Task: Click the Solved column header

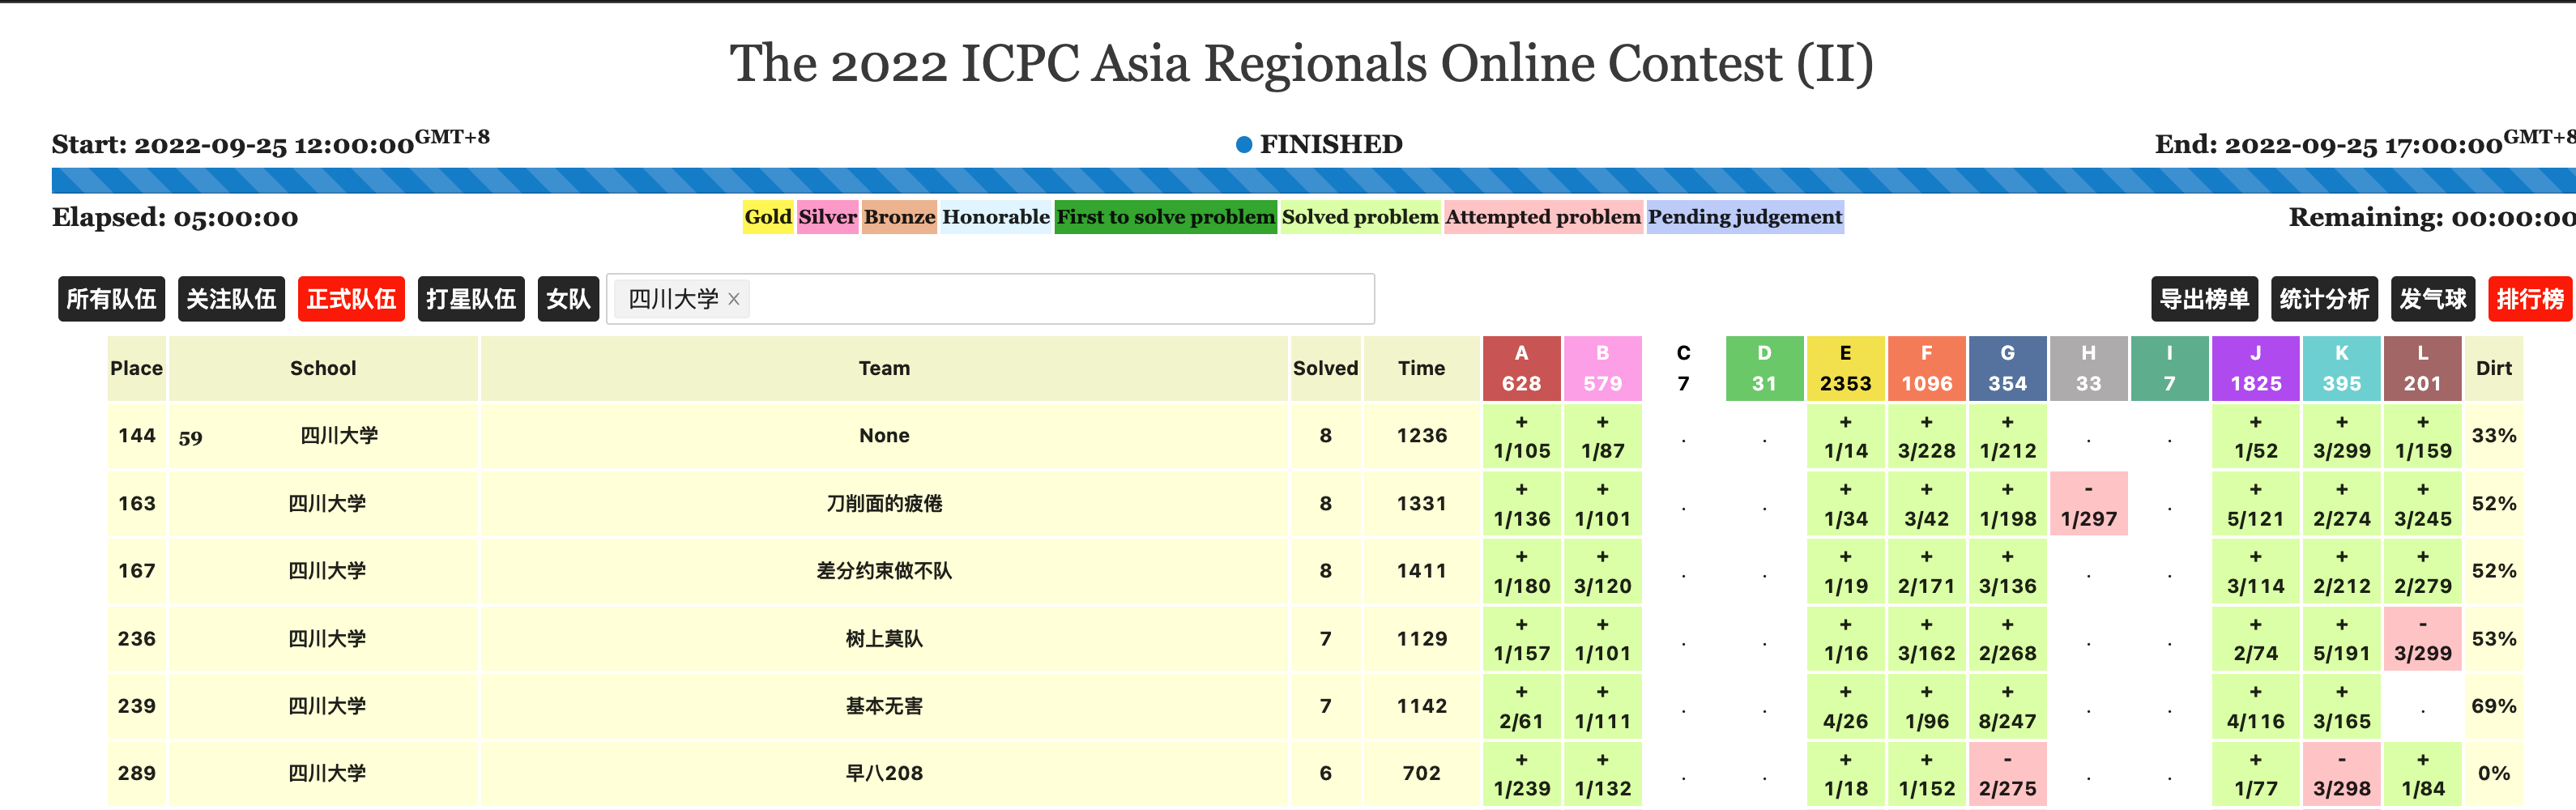Action: pyautogui.click(x=1325, y=368)
